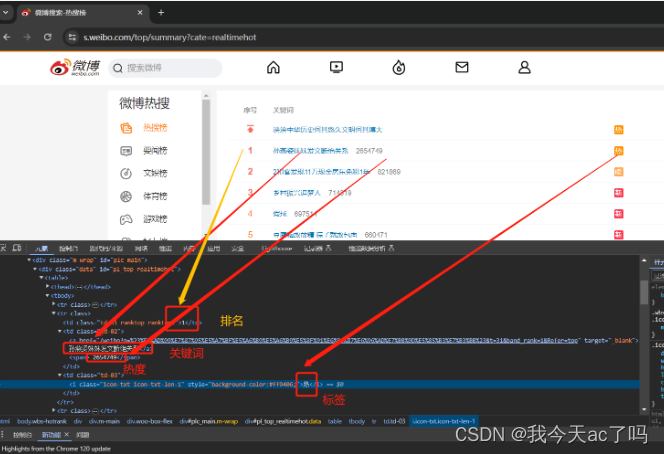
Task: Go back to the previous page
Action: [7, 37]
